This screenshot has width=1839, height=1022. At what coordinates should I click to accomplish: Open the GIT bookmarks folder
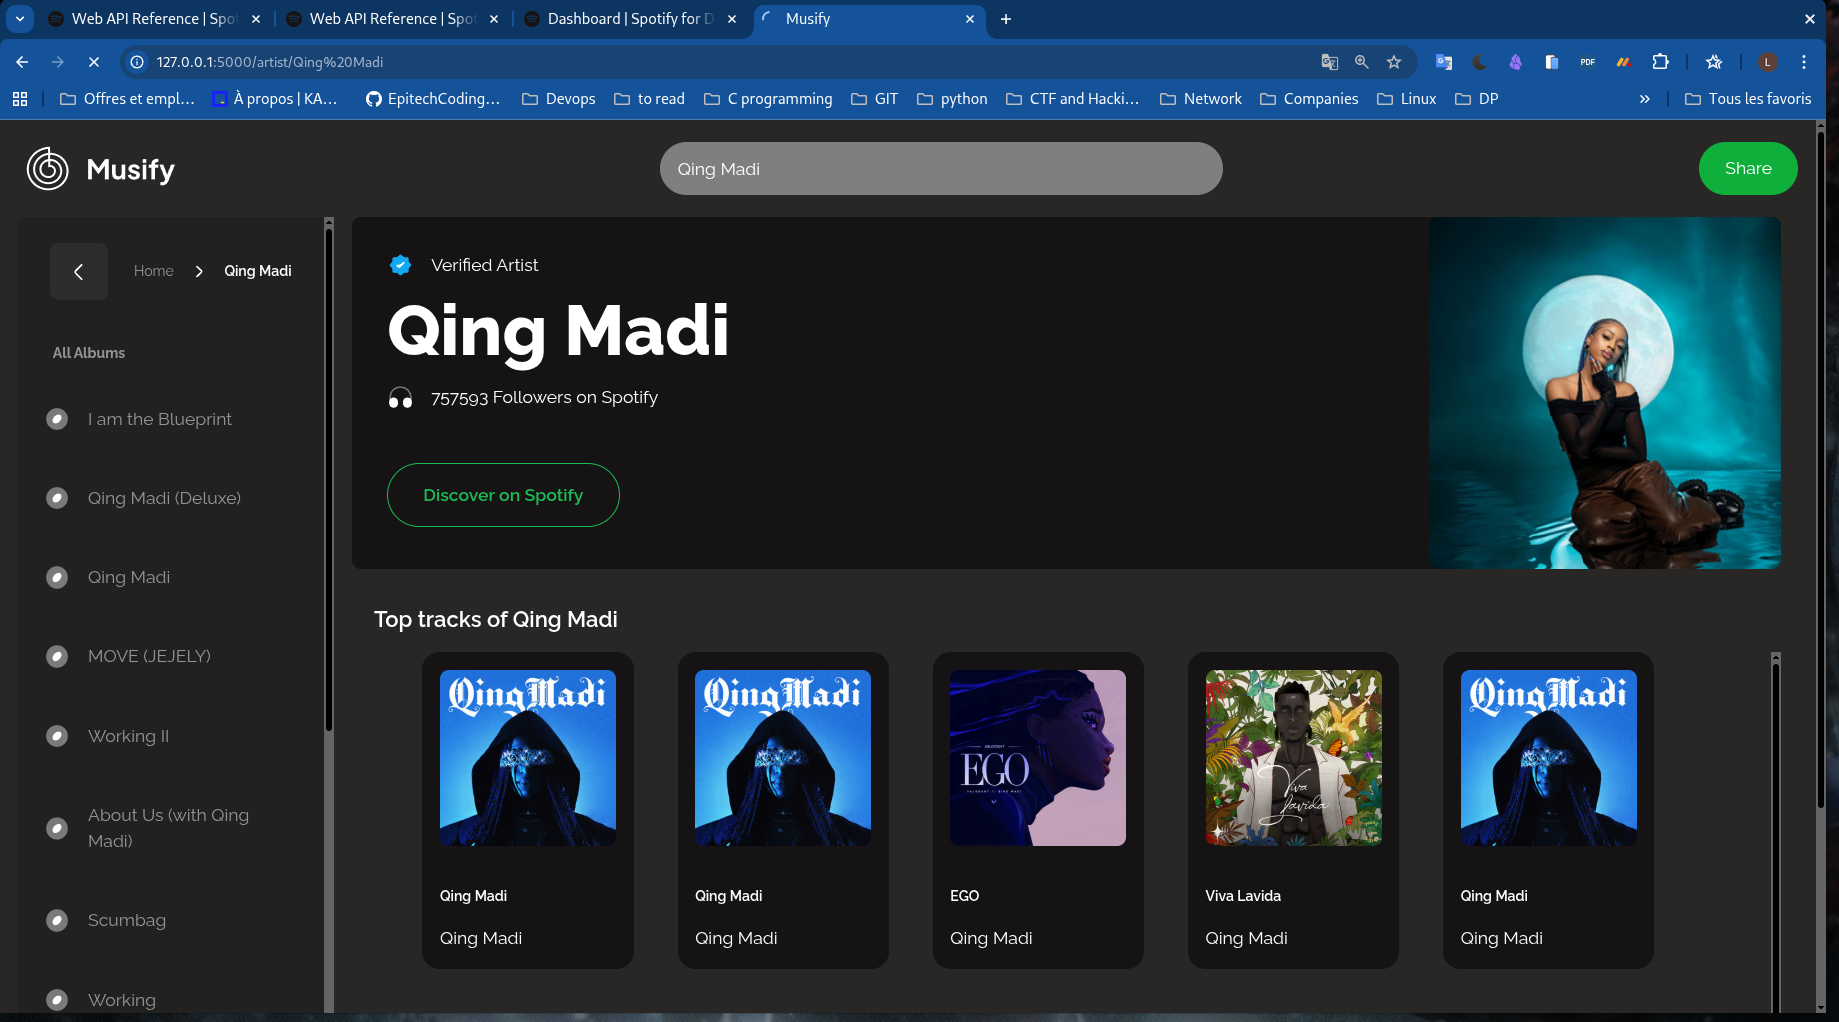[x=875, y=99]
